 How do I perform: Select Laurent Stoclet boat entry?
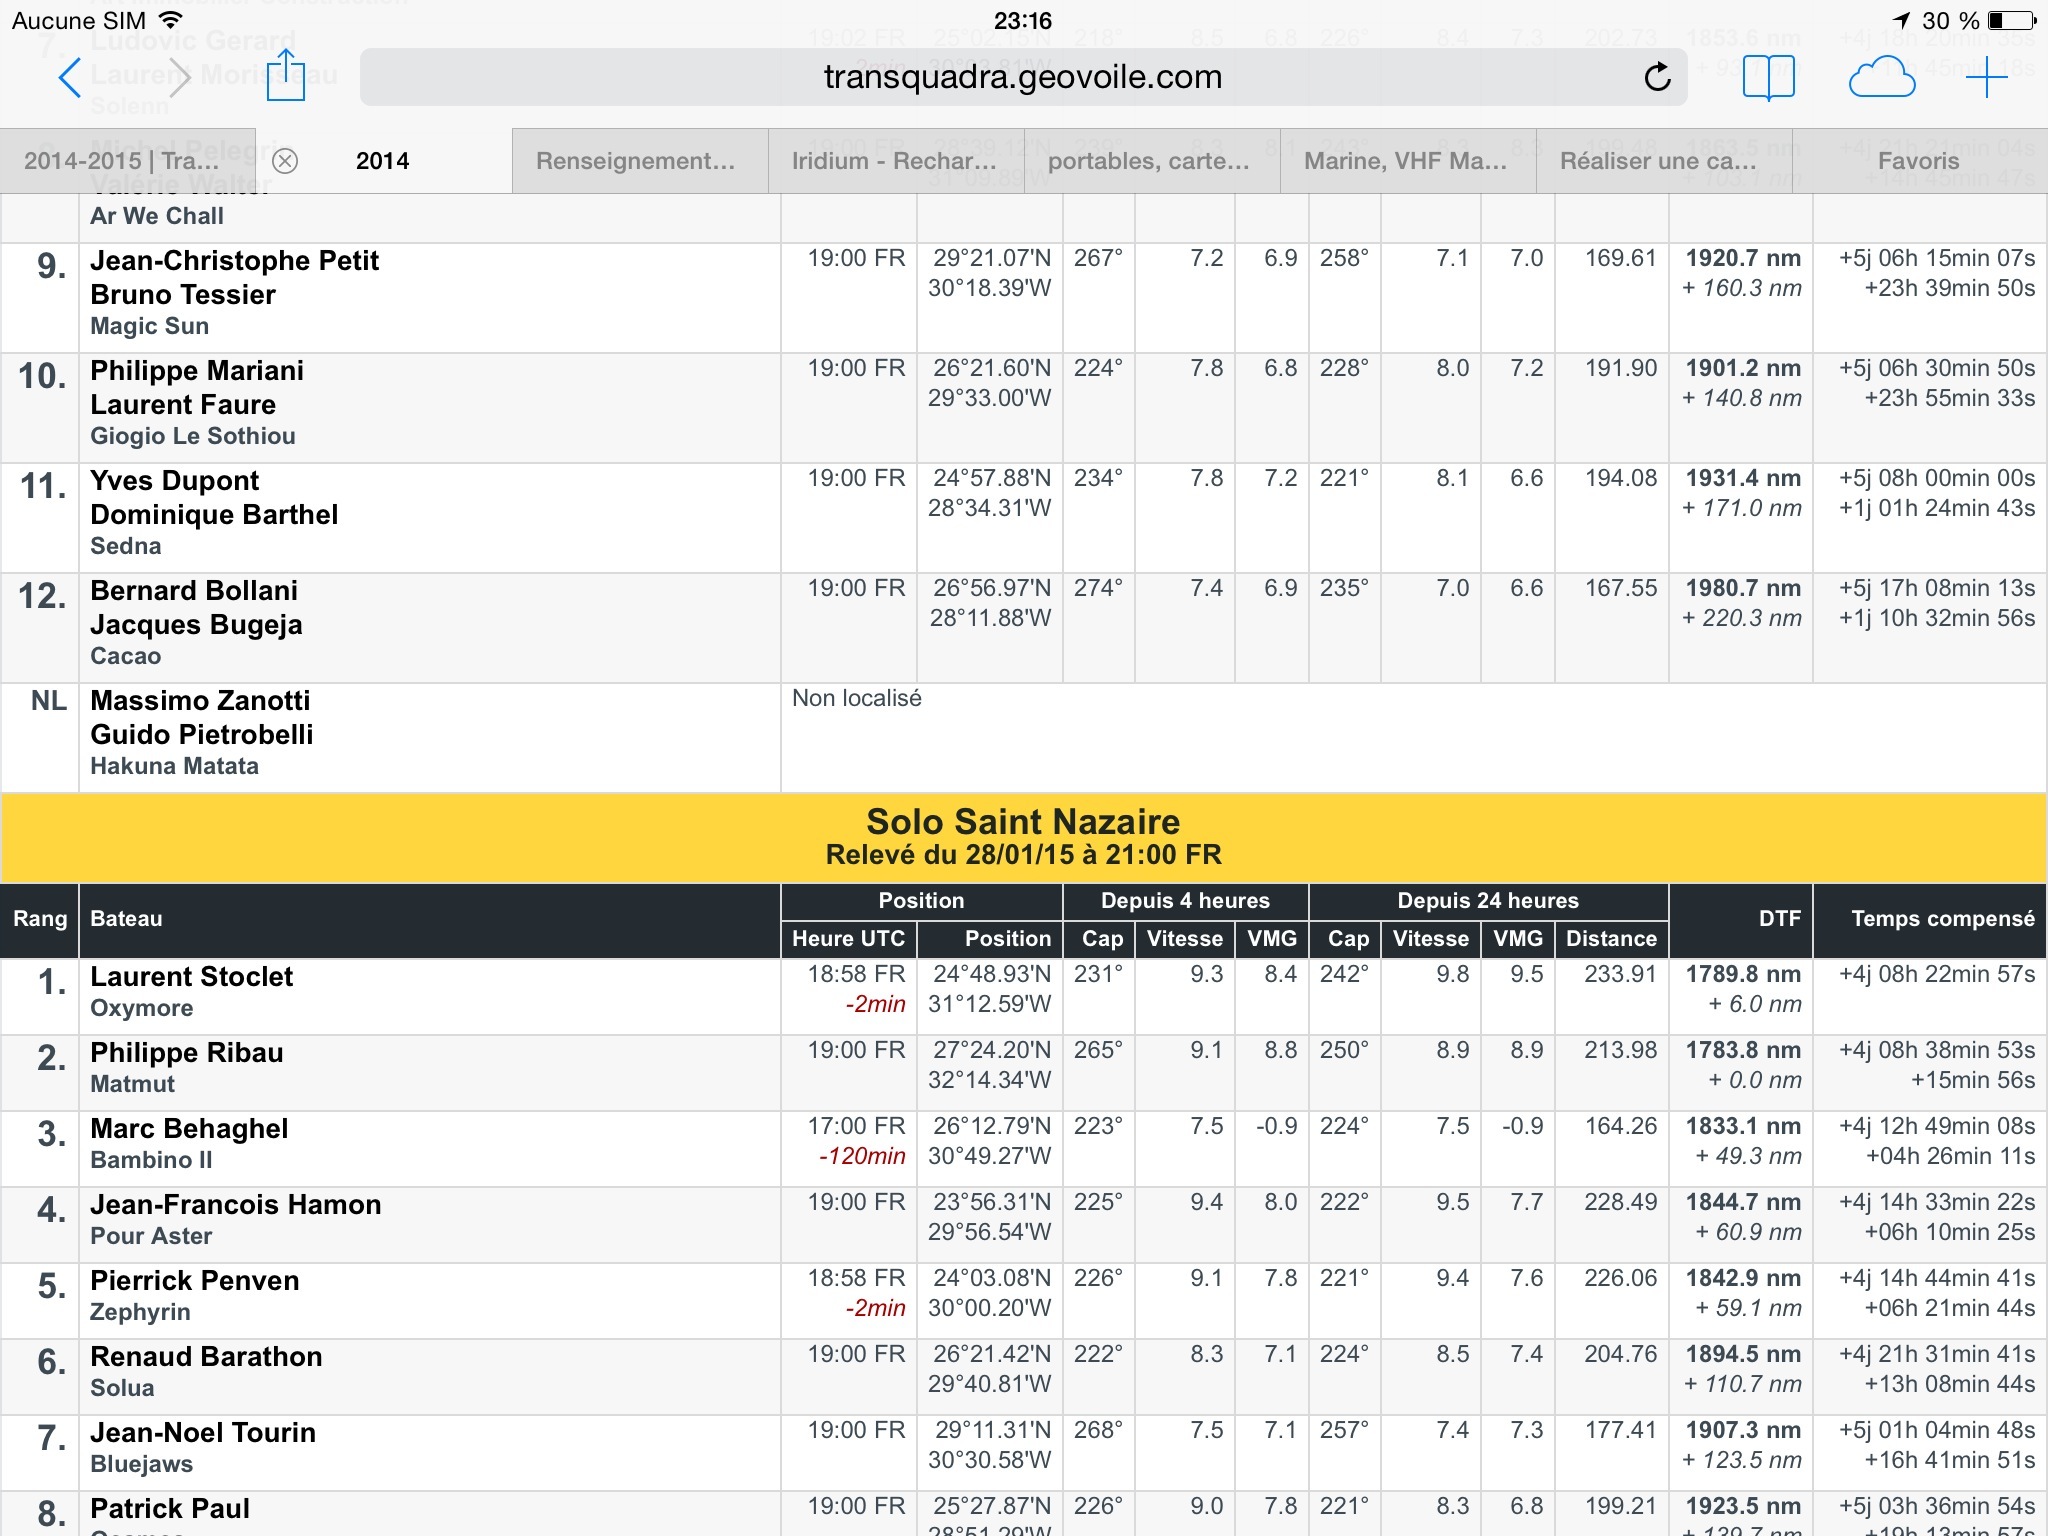192,977
